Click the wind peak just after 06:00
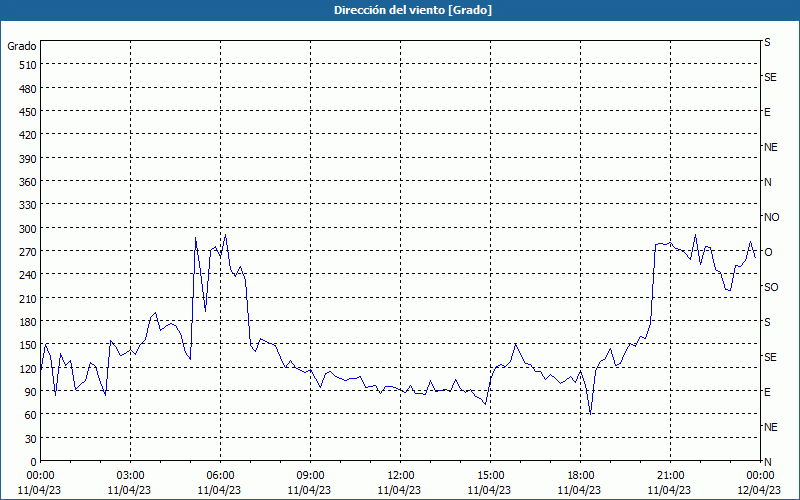 point(225,235)
